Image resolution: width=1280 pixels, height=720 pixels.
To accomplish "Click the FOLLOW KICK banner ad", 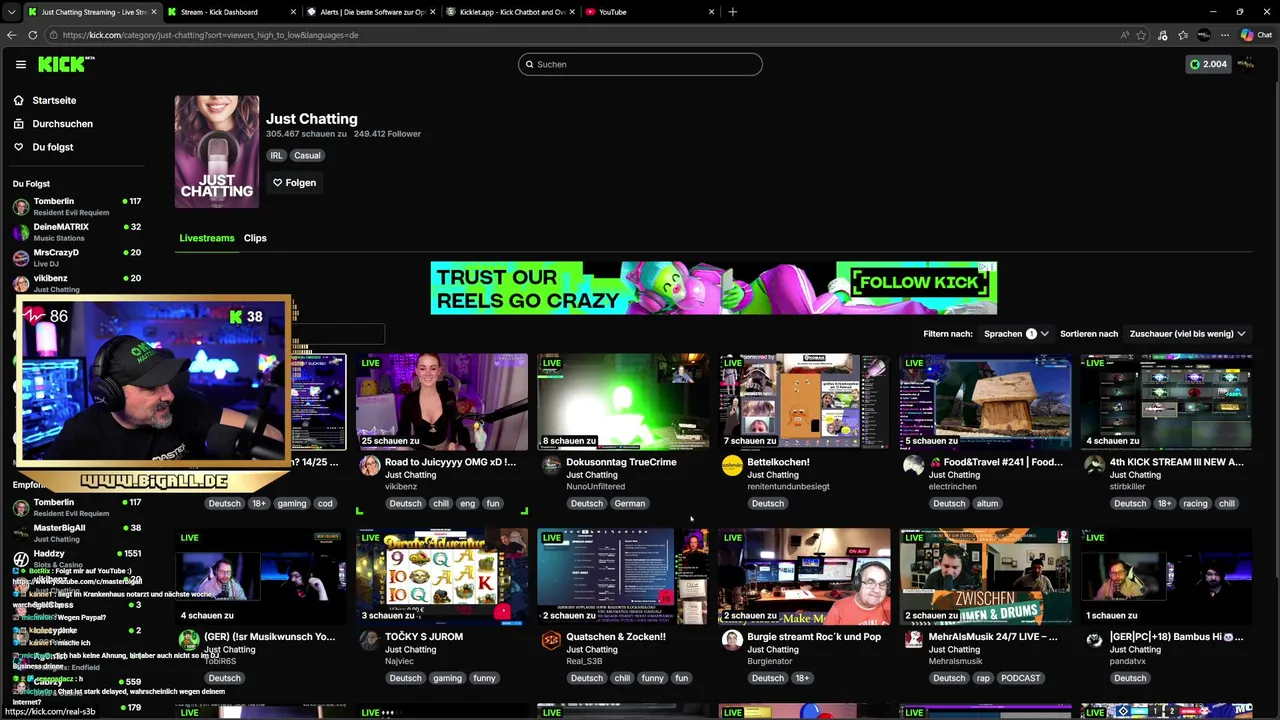I will point(713,288).
